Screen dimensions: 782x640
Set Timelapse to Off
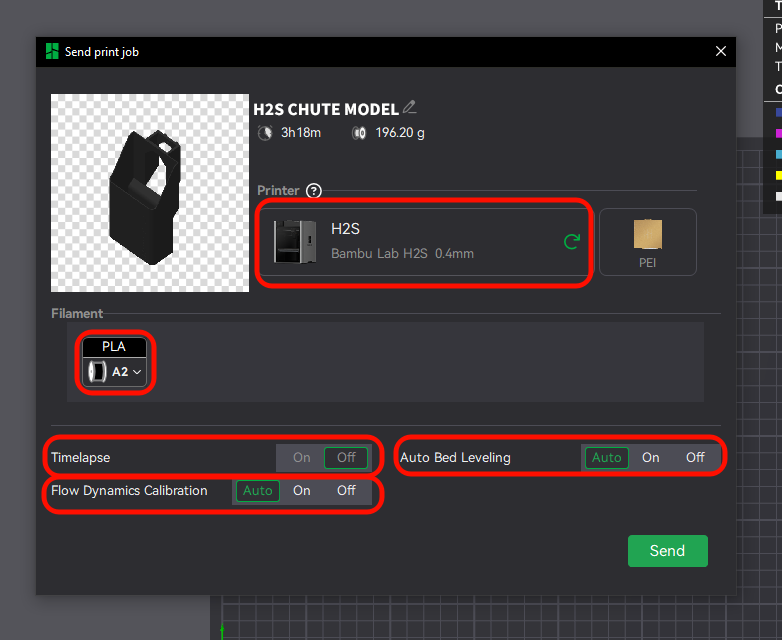[346, 457]
